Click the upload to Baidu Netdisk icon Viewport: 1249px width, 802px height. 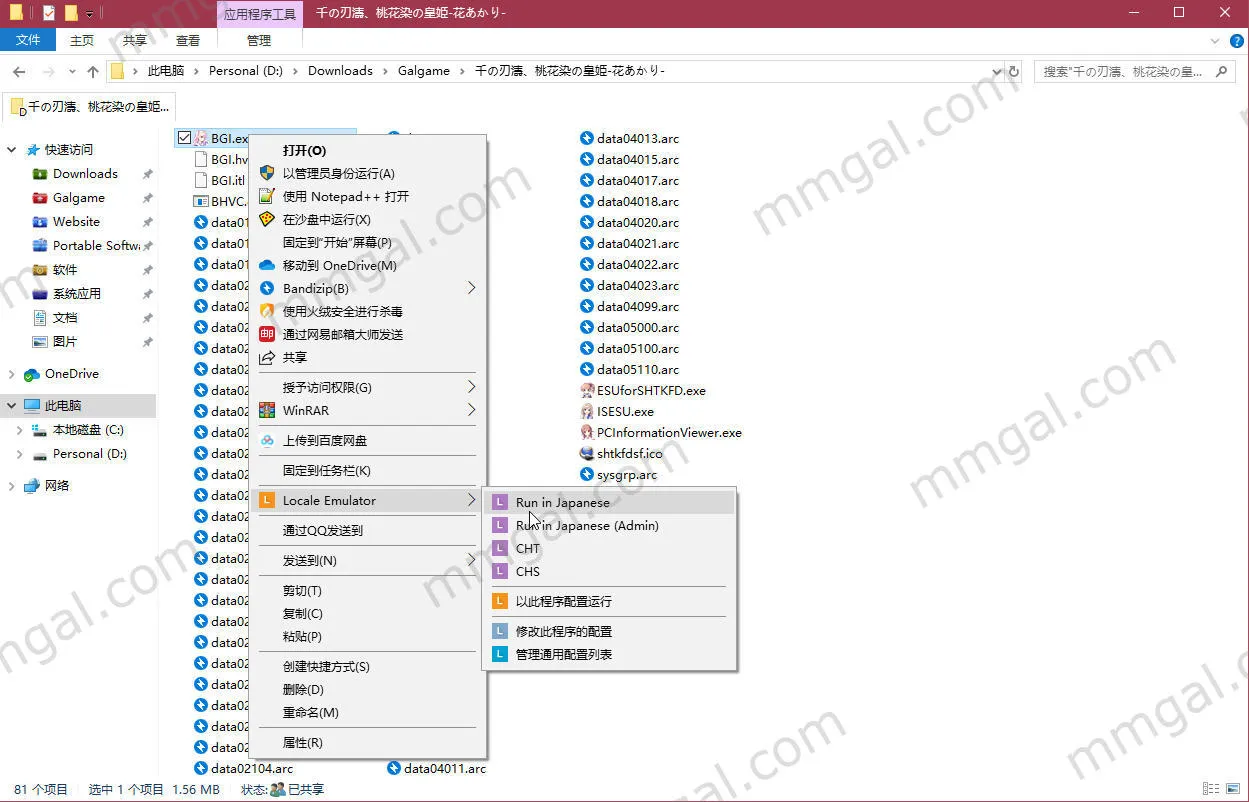[x=267, y=441]
